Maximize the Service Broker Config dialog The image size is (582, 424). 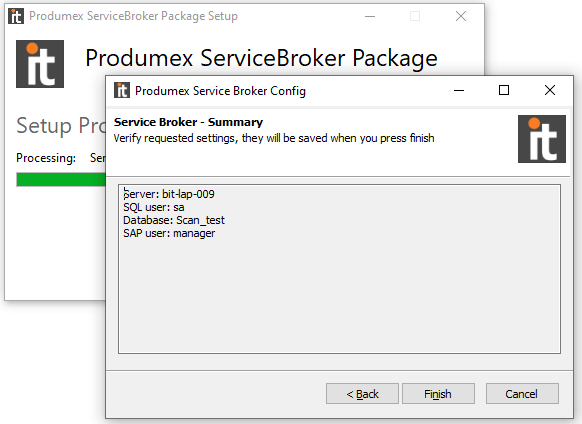504,90
